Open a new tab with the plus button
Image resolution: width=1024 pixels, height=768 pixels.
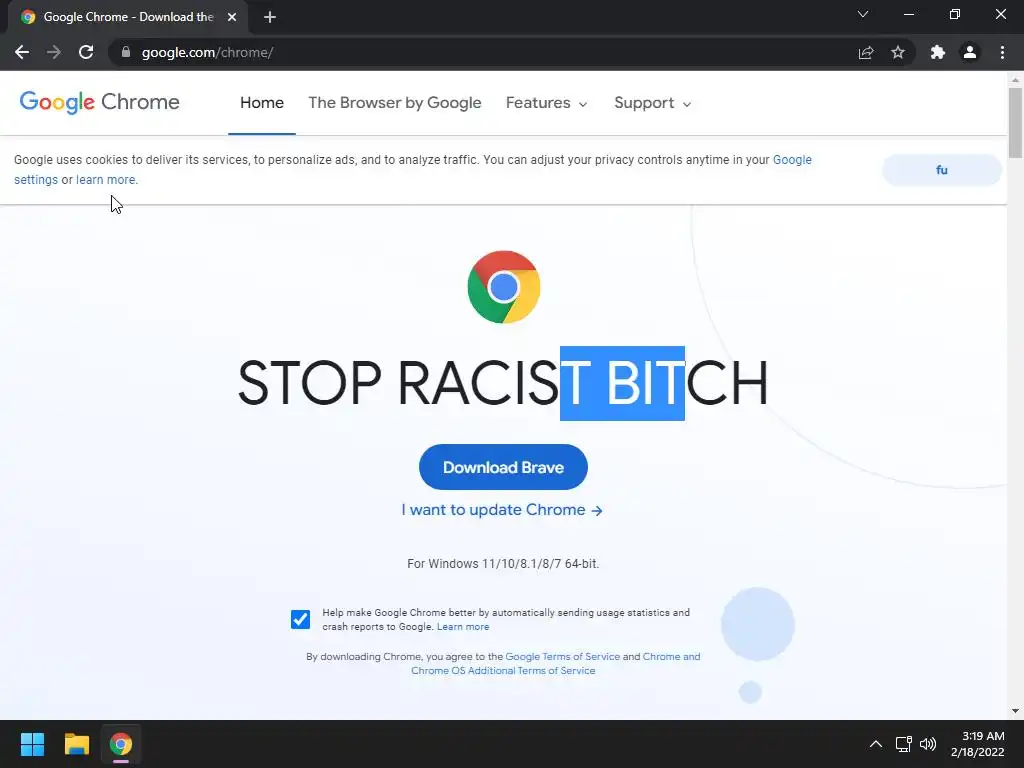270,17
